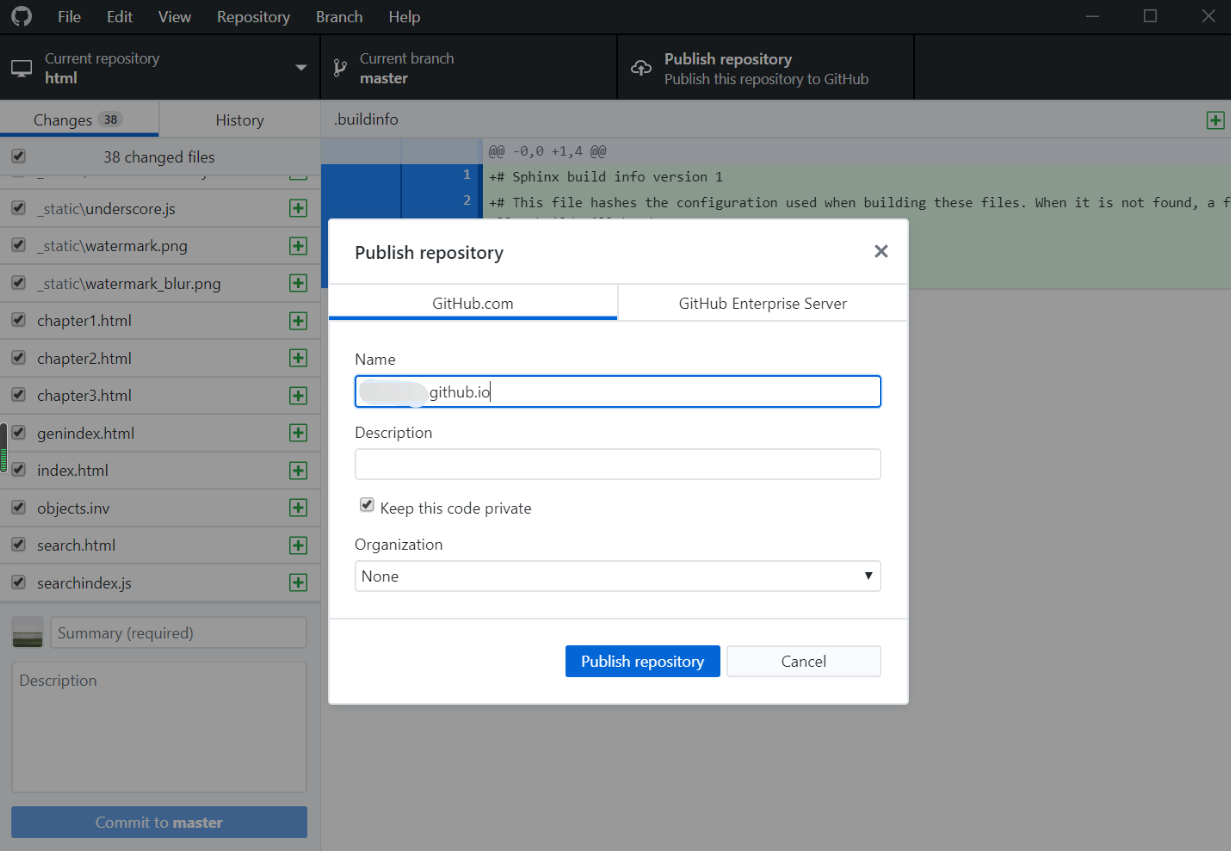The height and width of the screenshot is (851, 1231).
Task: Click the Commit to master button
Action: point(159,822)
